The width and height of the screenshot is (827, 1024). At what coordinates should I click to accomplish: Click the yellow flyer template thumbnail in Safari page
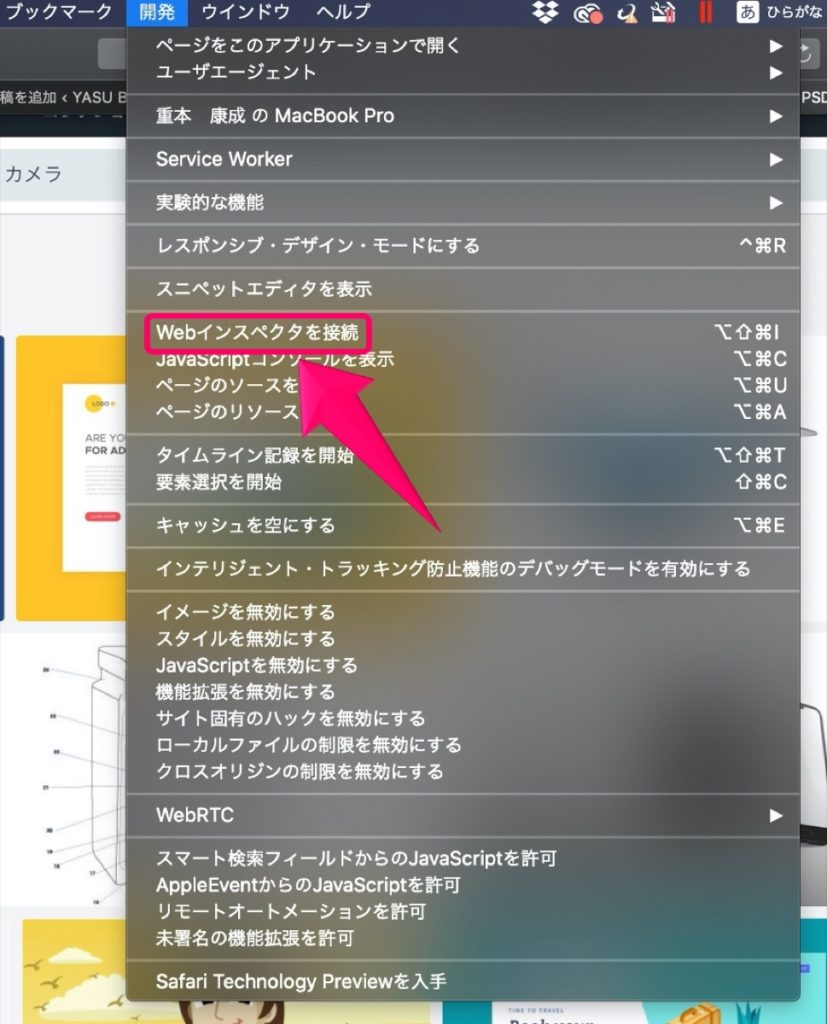click(x=72, y=478)
